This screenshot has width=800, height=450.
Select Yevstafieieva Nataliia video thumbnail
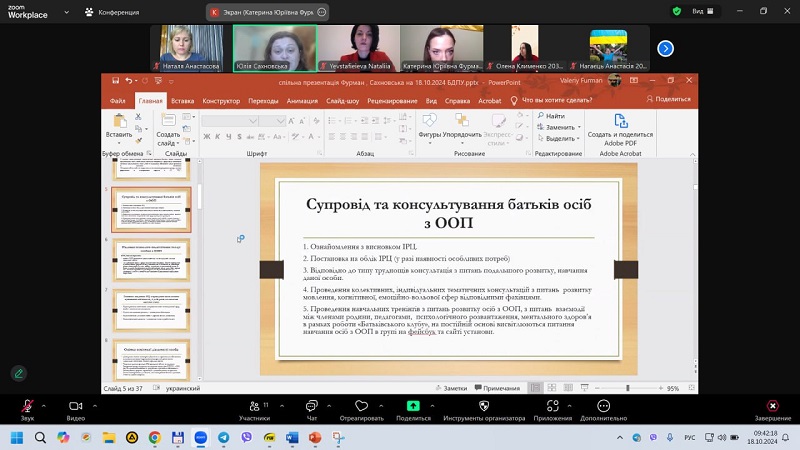click(359, 48)
